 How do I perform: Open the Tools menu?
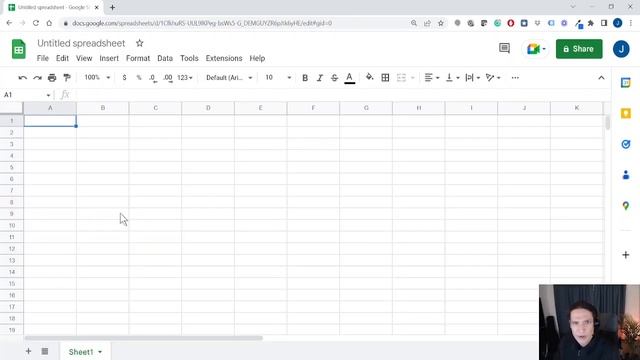pos(189,58)
